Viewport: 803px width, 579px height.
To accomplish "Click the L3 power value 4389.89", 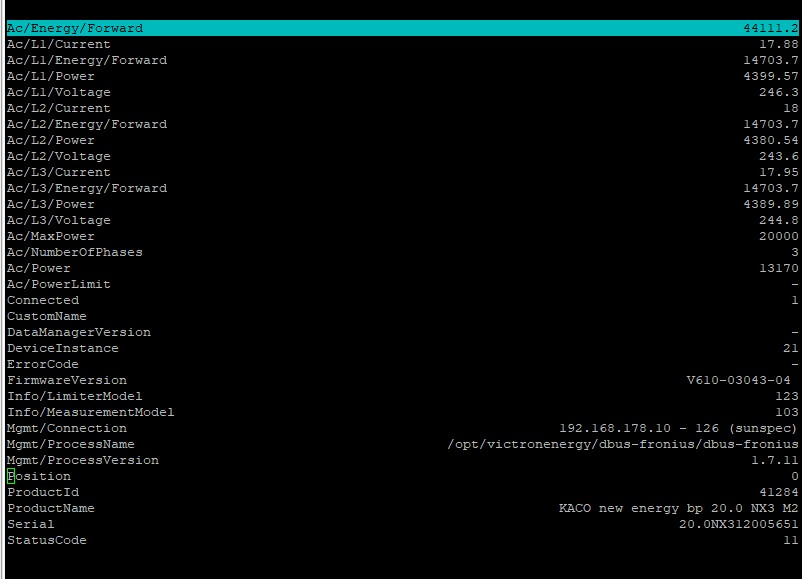I will [771, 204].
